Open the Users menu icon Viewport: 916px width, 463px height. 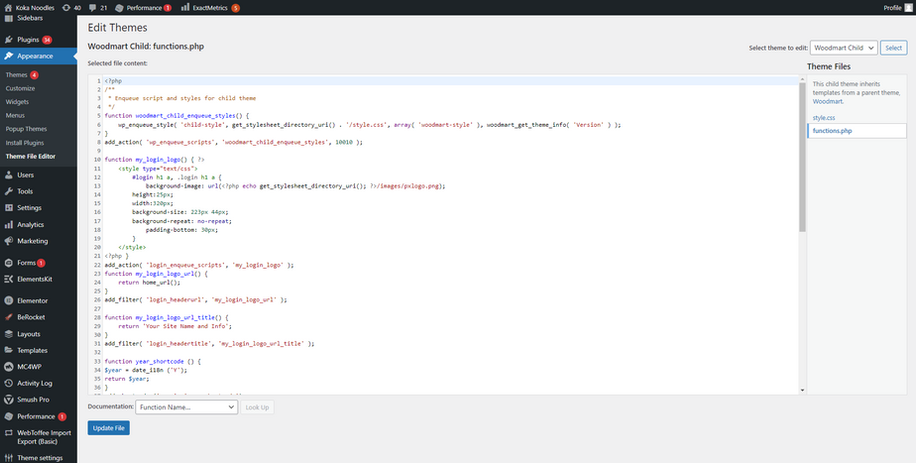point(9,175)
